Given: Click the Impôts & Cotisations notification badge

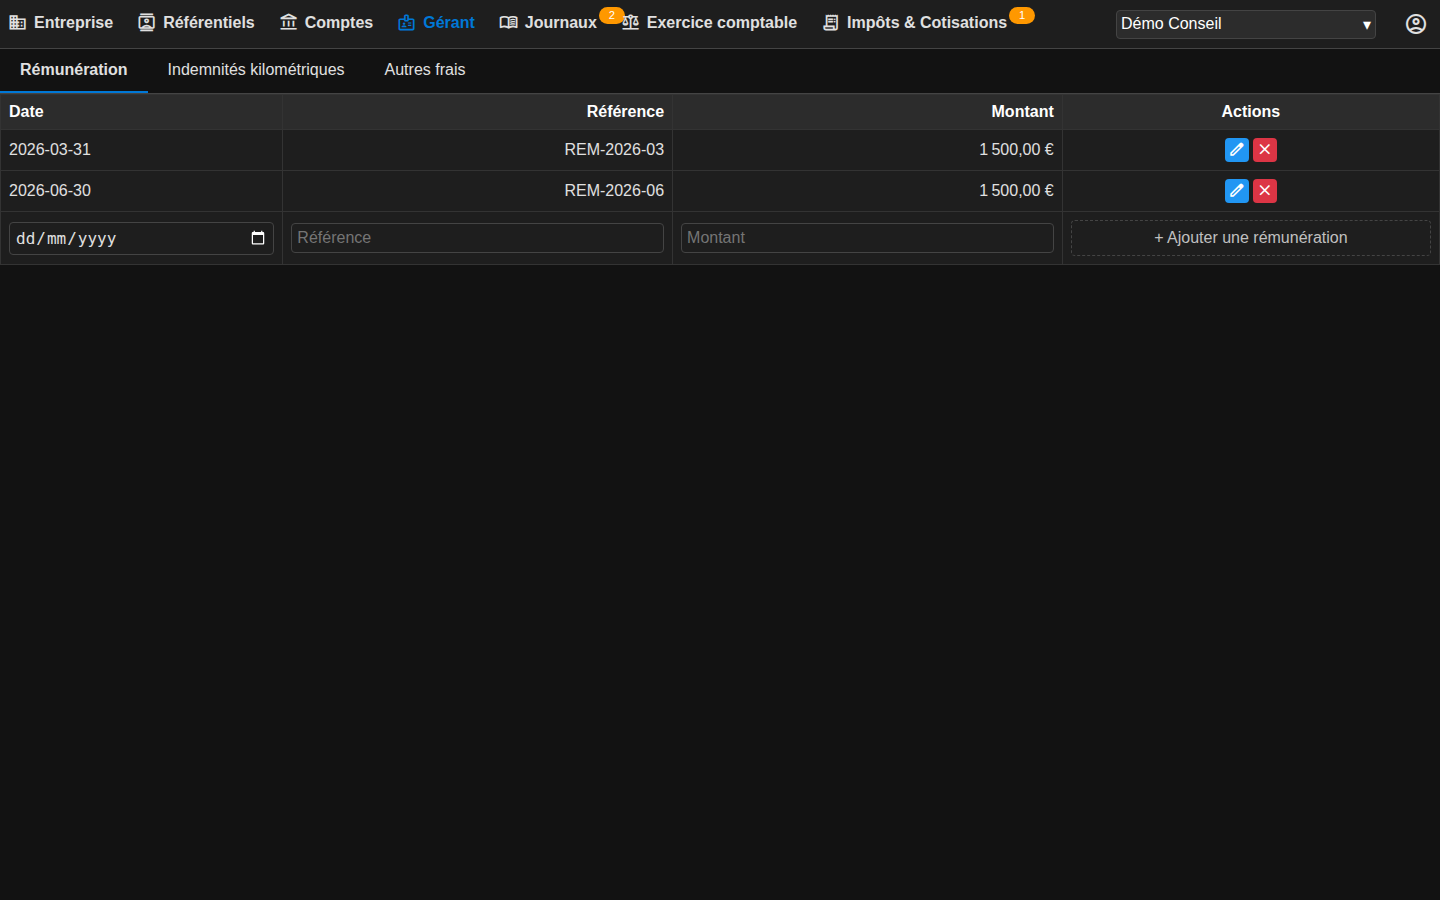Looking at the screenshot, I should (1021, 15).
